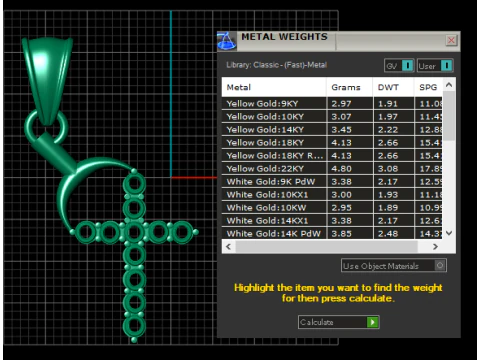The image size is (480, 360).
Task: Select the White Gold:10KW row
Action: pos(332,208)
